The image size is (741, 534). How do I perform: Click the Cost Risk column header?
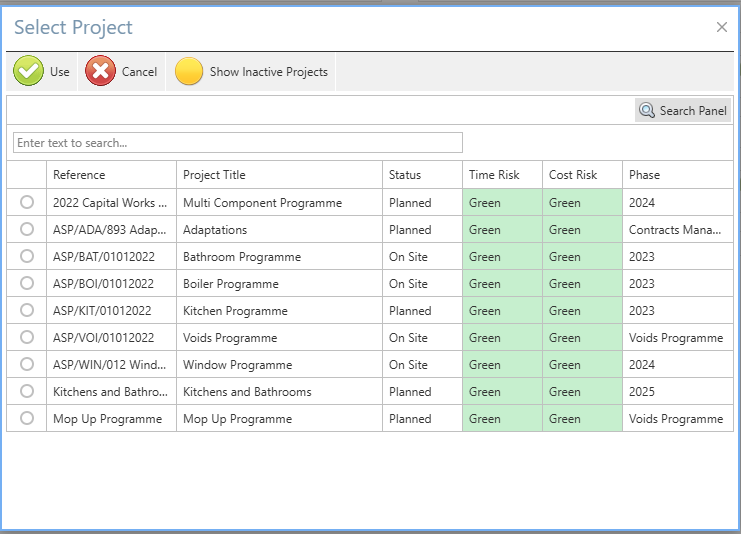click(x=573, y=175)
